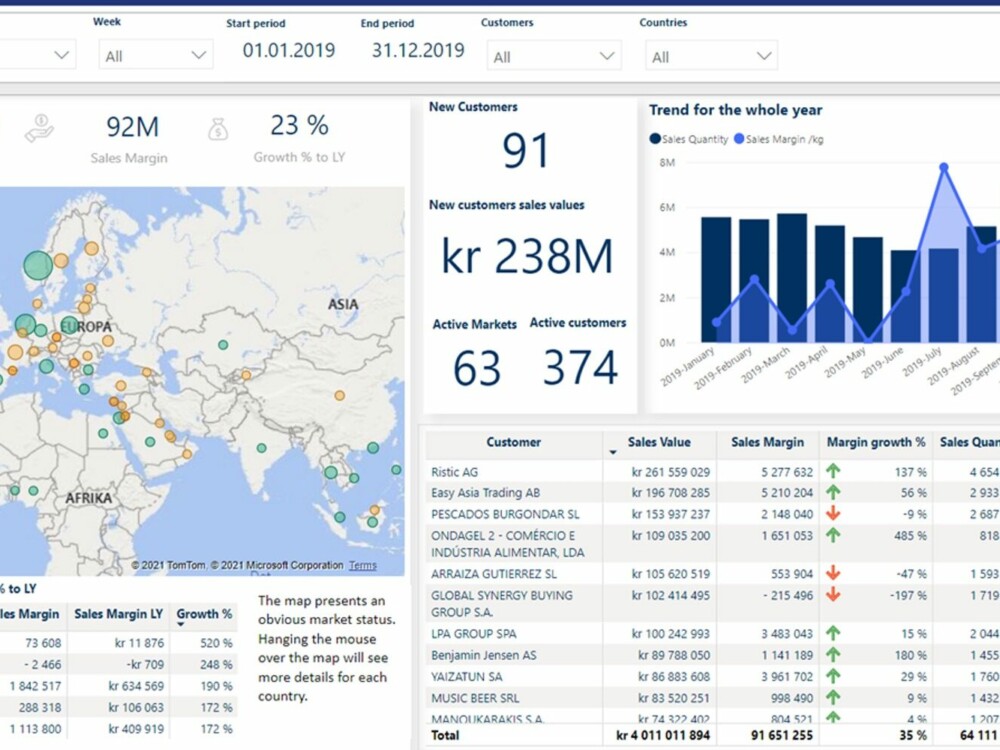
Task: Select PESCADOS BURGONDAR SL customer
Action: (x=505, y=514)
